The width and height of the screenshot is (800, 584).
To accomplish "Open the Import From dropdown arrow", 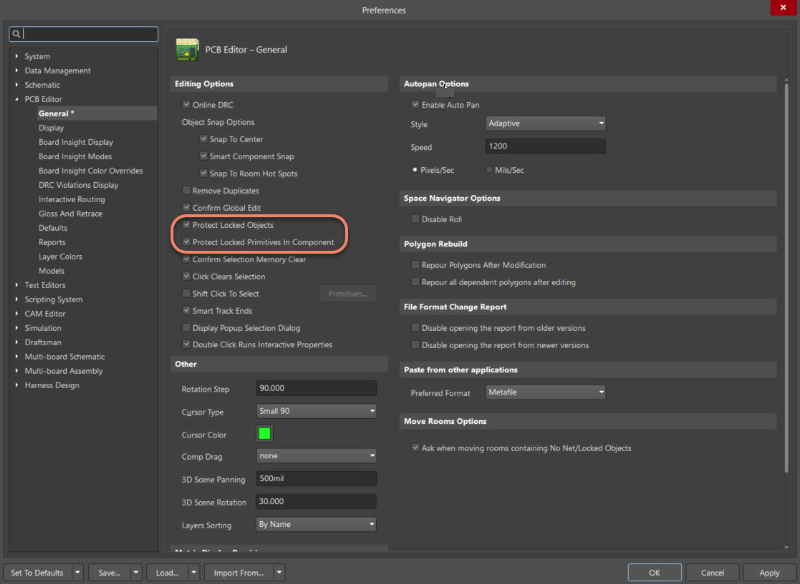I will tap(279, 572).
